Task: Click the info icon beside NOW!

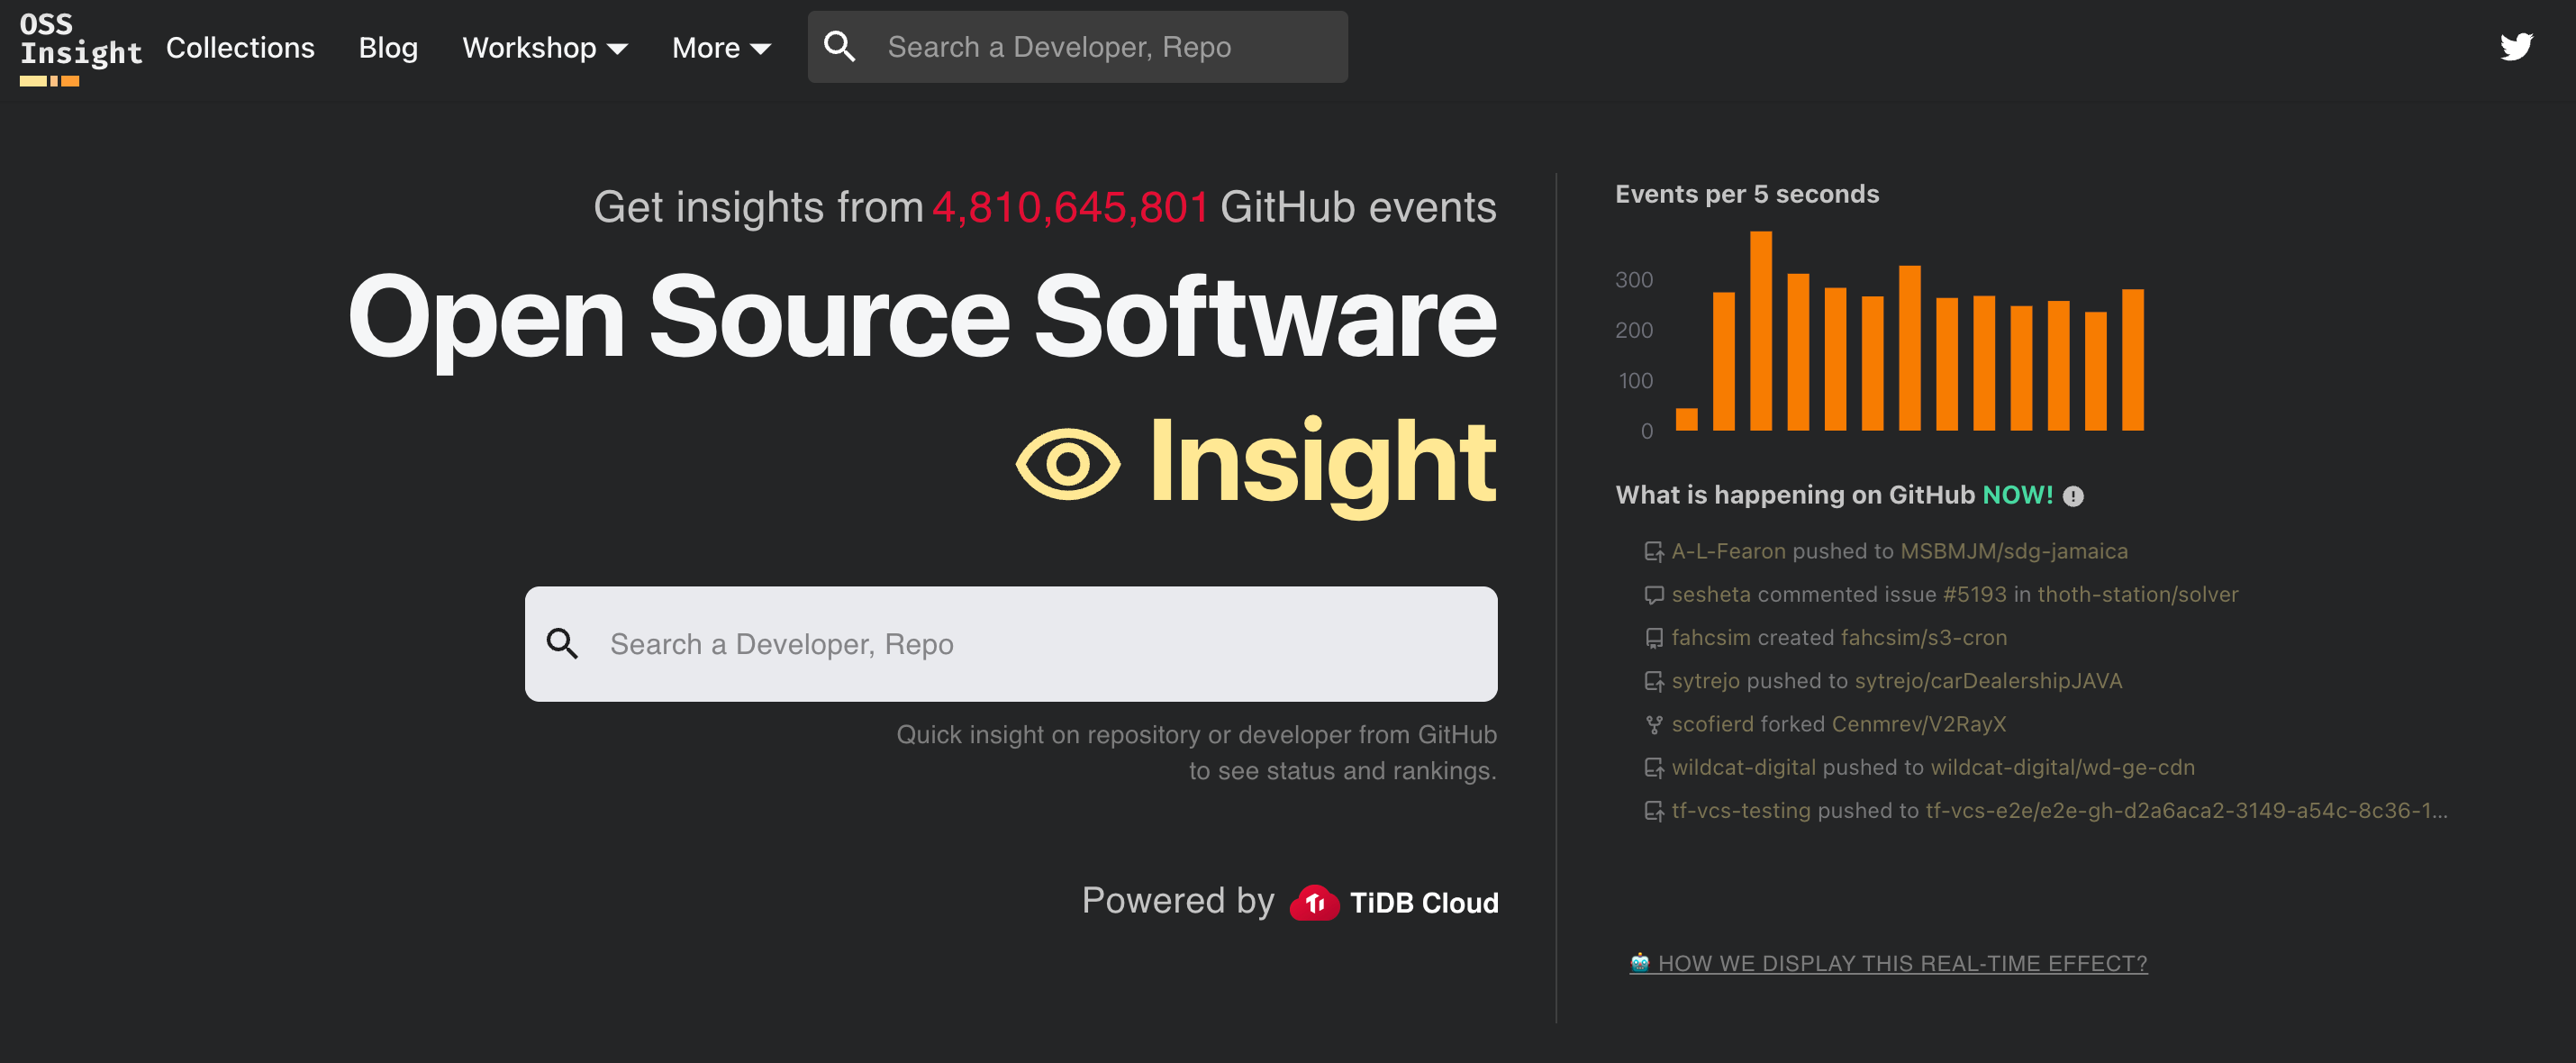Action: [2073, 496]
